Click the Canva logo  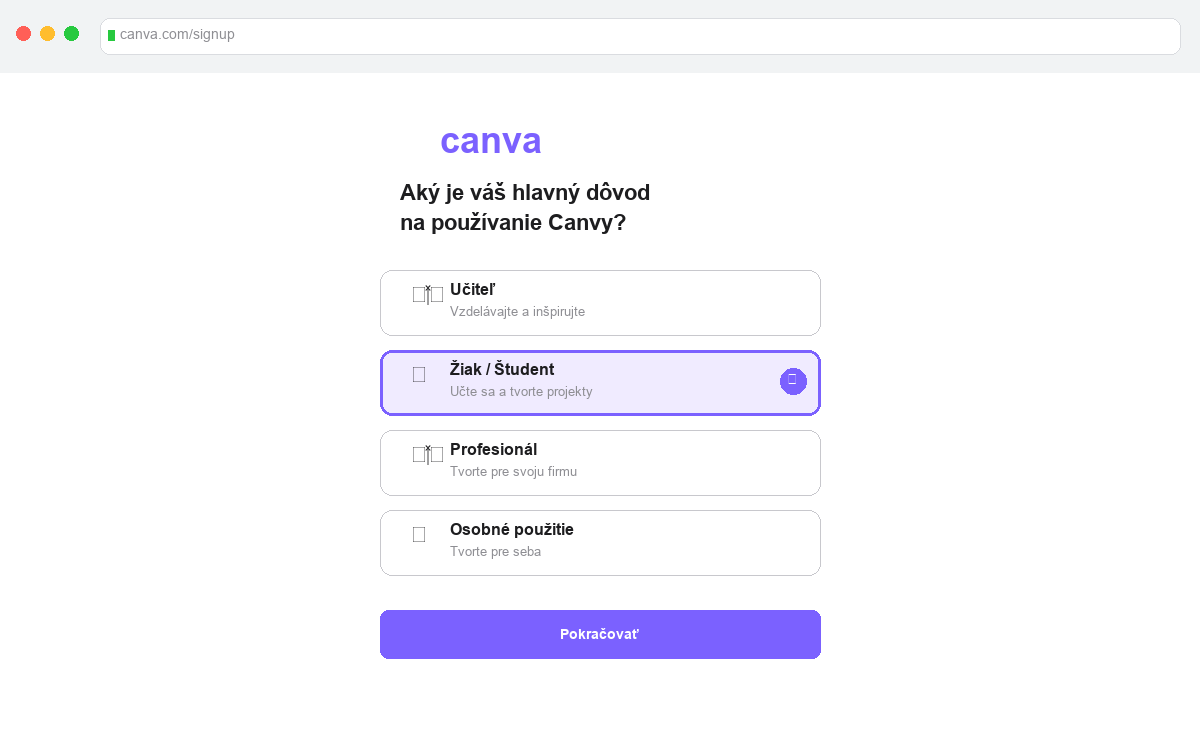pos(490,141)
